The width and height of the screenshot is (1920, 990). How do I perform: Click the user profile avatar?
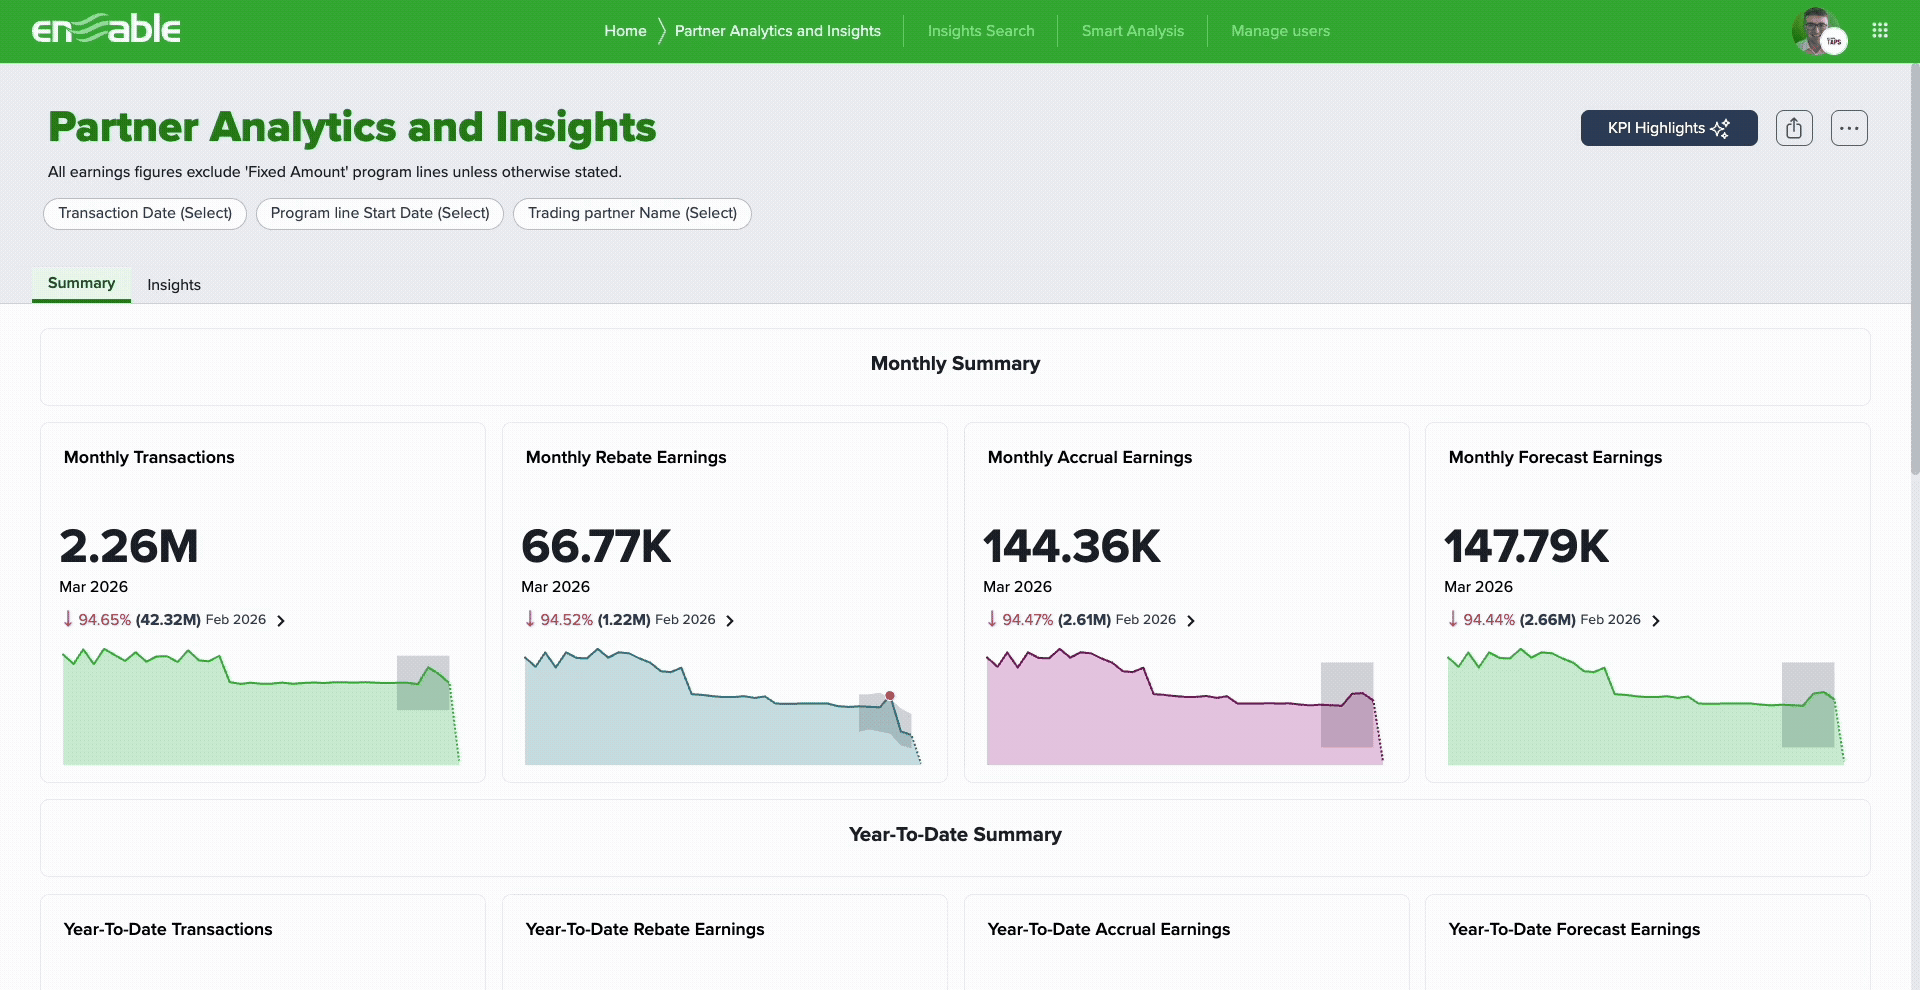click(x=1815, y=31)
